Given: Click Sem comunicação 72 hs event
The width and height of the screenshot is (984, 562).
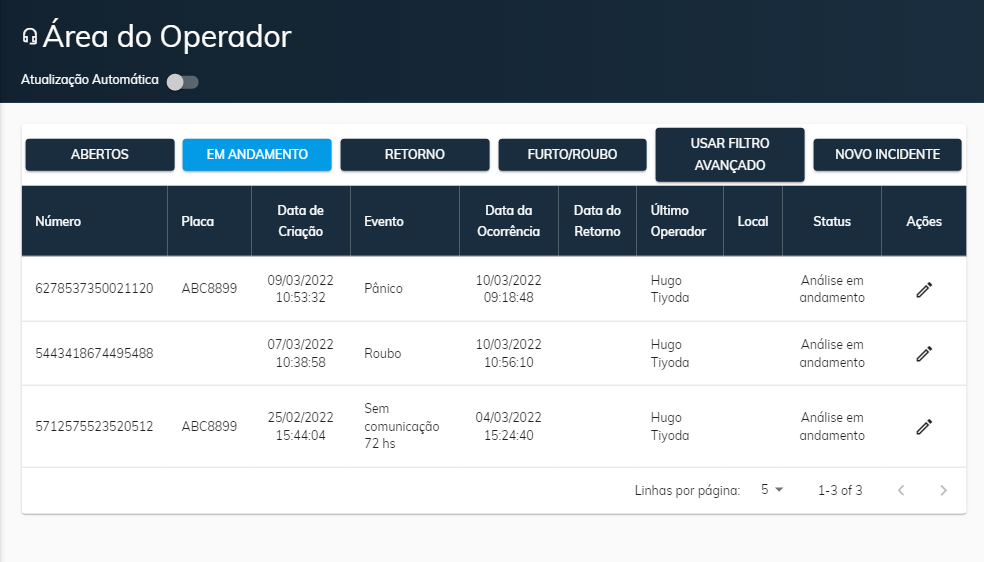Looking at the screenshot, I should pos(402,426).
